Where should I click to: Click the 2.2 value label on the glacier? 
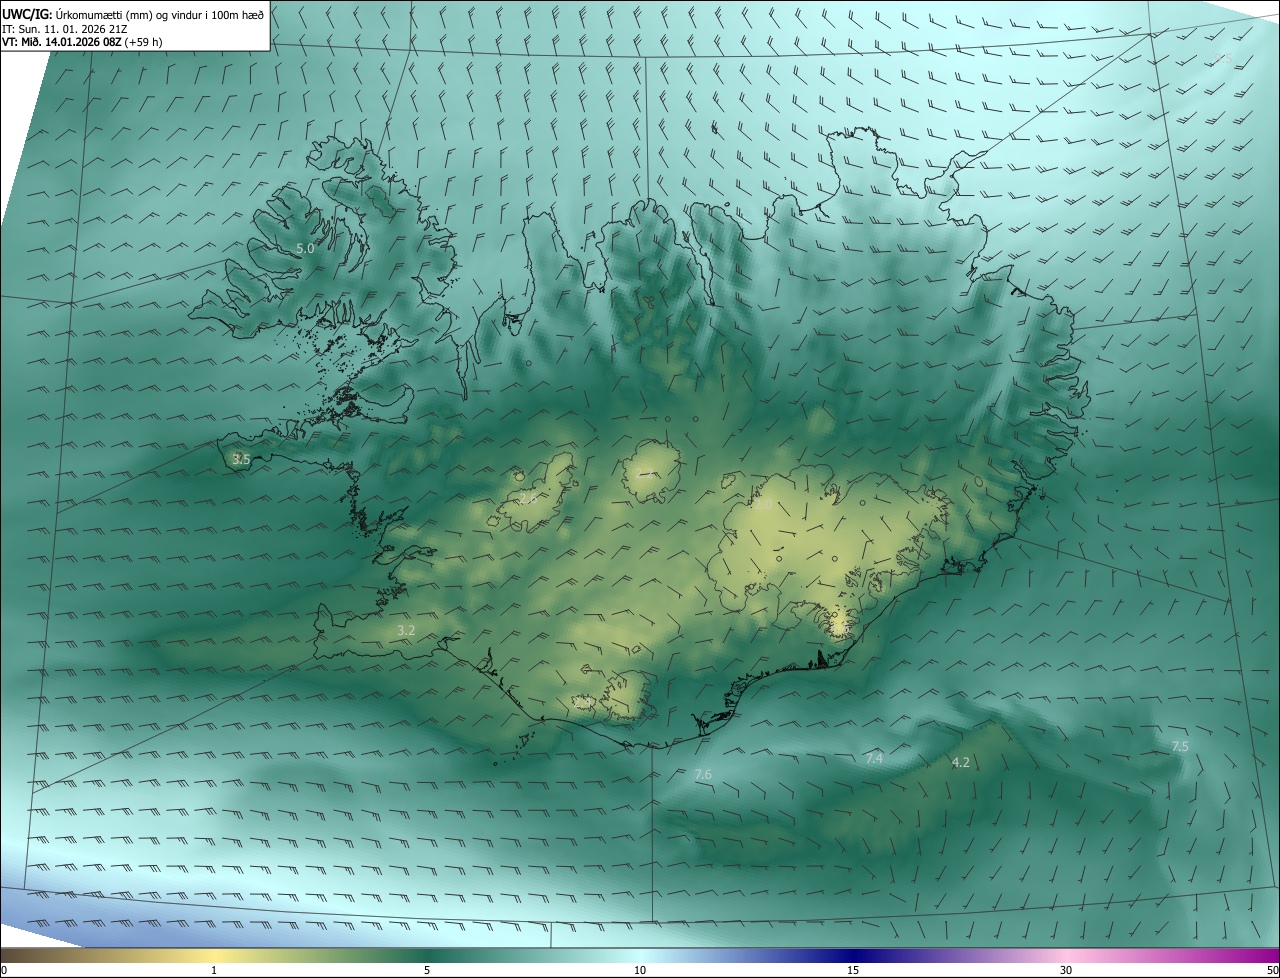click(644, 473)
